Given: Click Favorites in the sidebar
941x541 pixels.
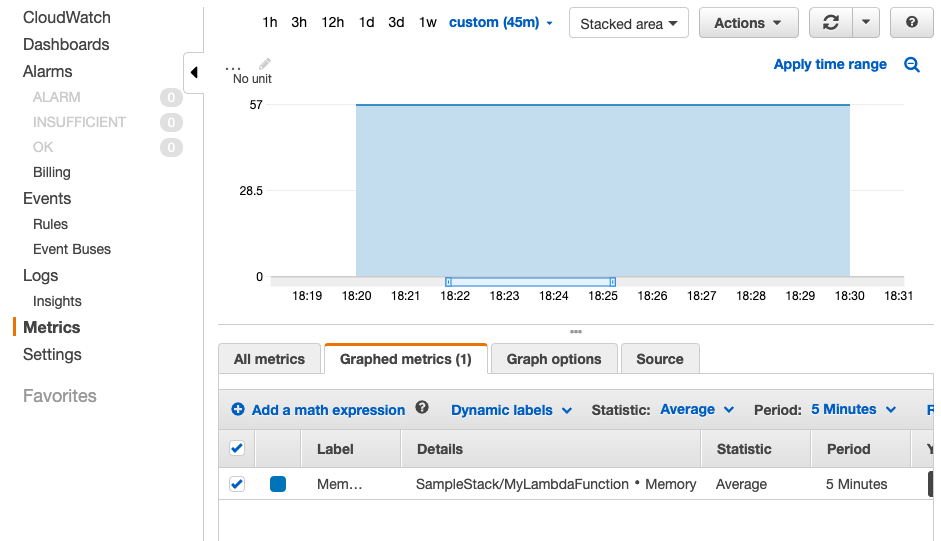Looking at the screenshot, I should tap(59, 396).
